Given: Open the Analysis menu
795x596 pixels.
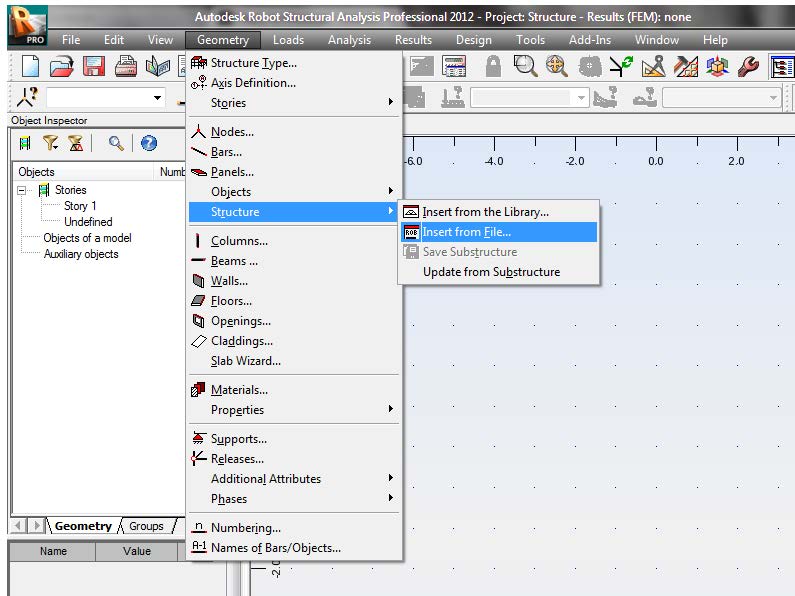Looking at the screenshot, I should coord(349,40).
